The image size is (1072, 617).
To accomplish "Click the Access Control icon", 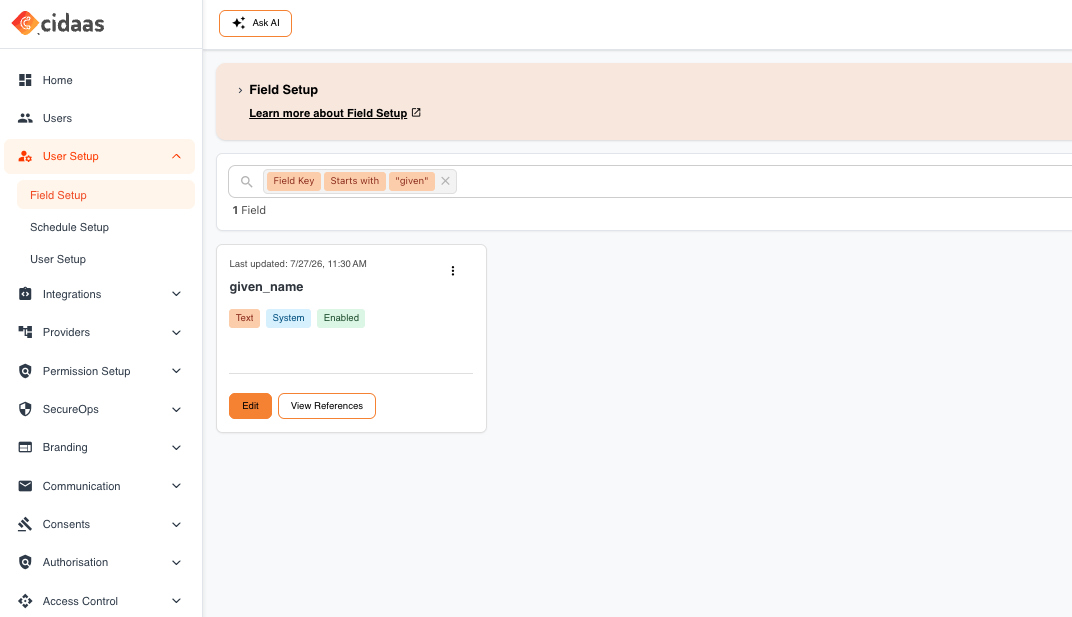I will 25,601.
